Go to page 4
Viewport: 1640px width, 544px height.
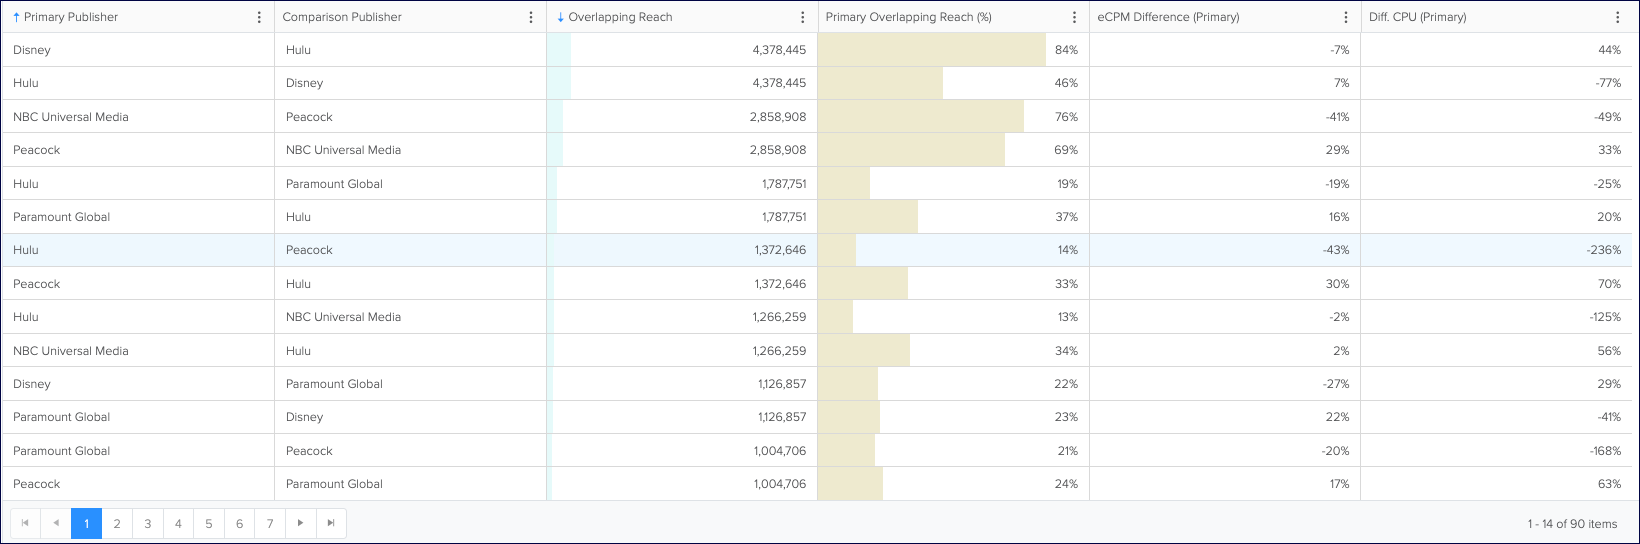tap(178, 523)
